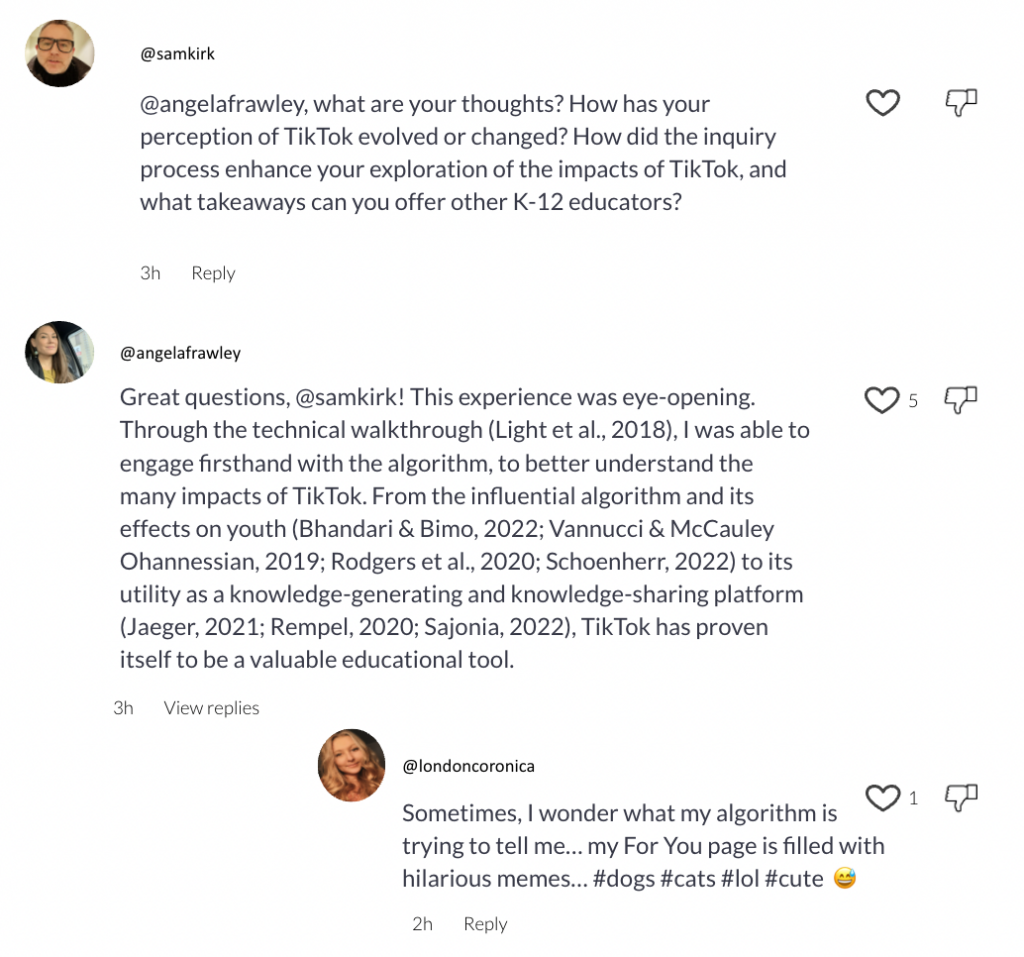Viewport: 1024px width, 957px height.
Task: Dislike the @londoncoronica reply with thumbs-down
Action: coord(961,797)
